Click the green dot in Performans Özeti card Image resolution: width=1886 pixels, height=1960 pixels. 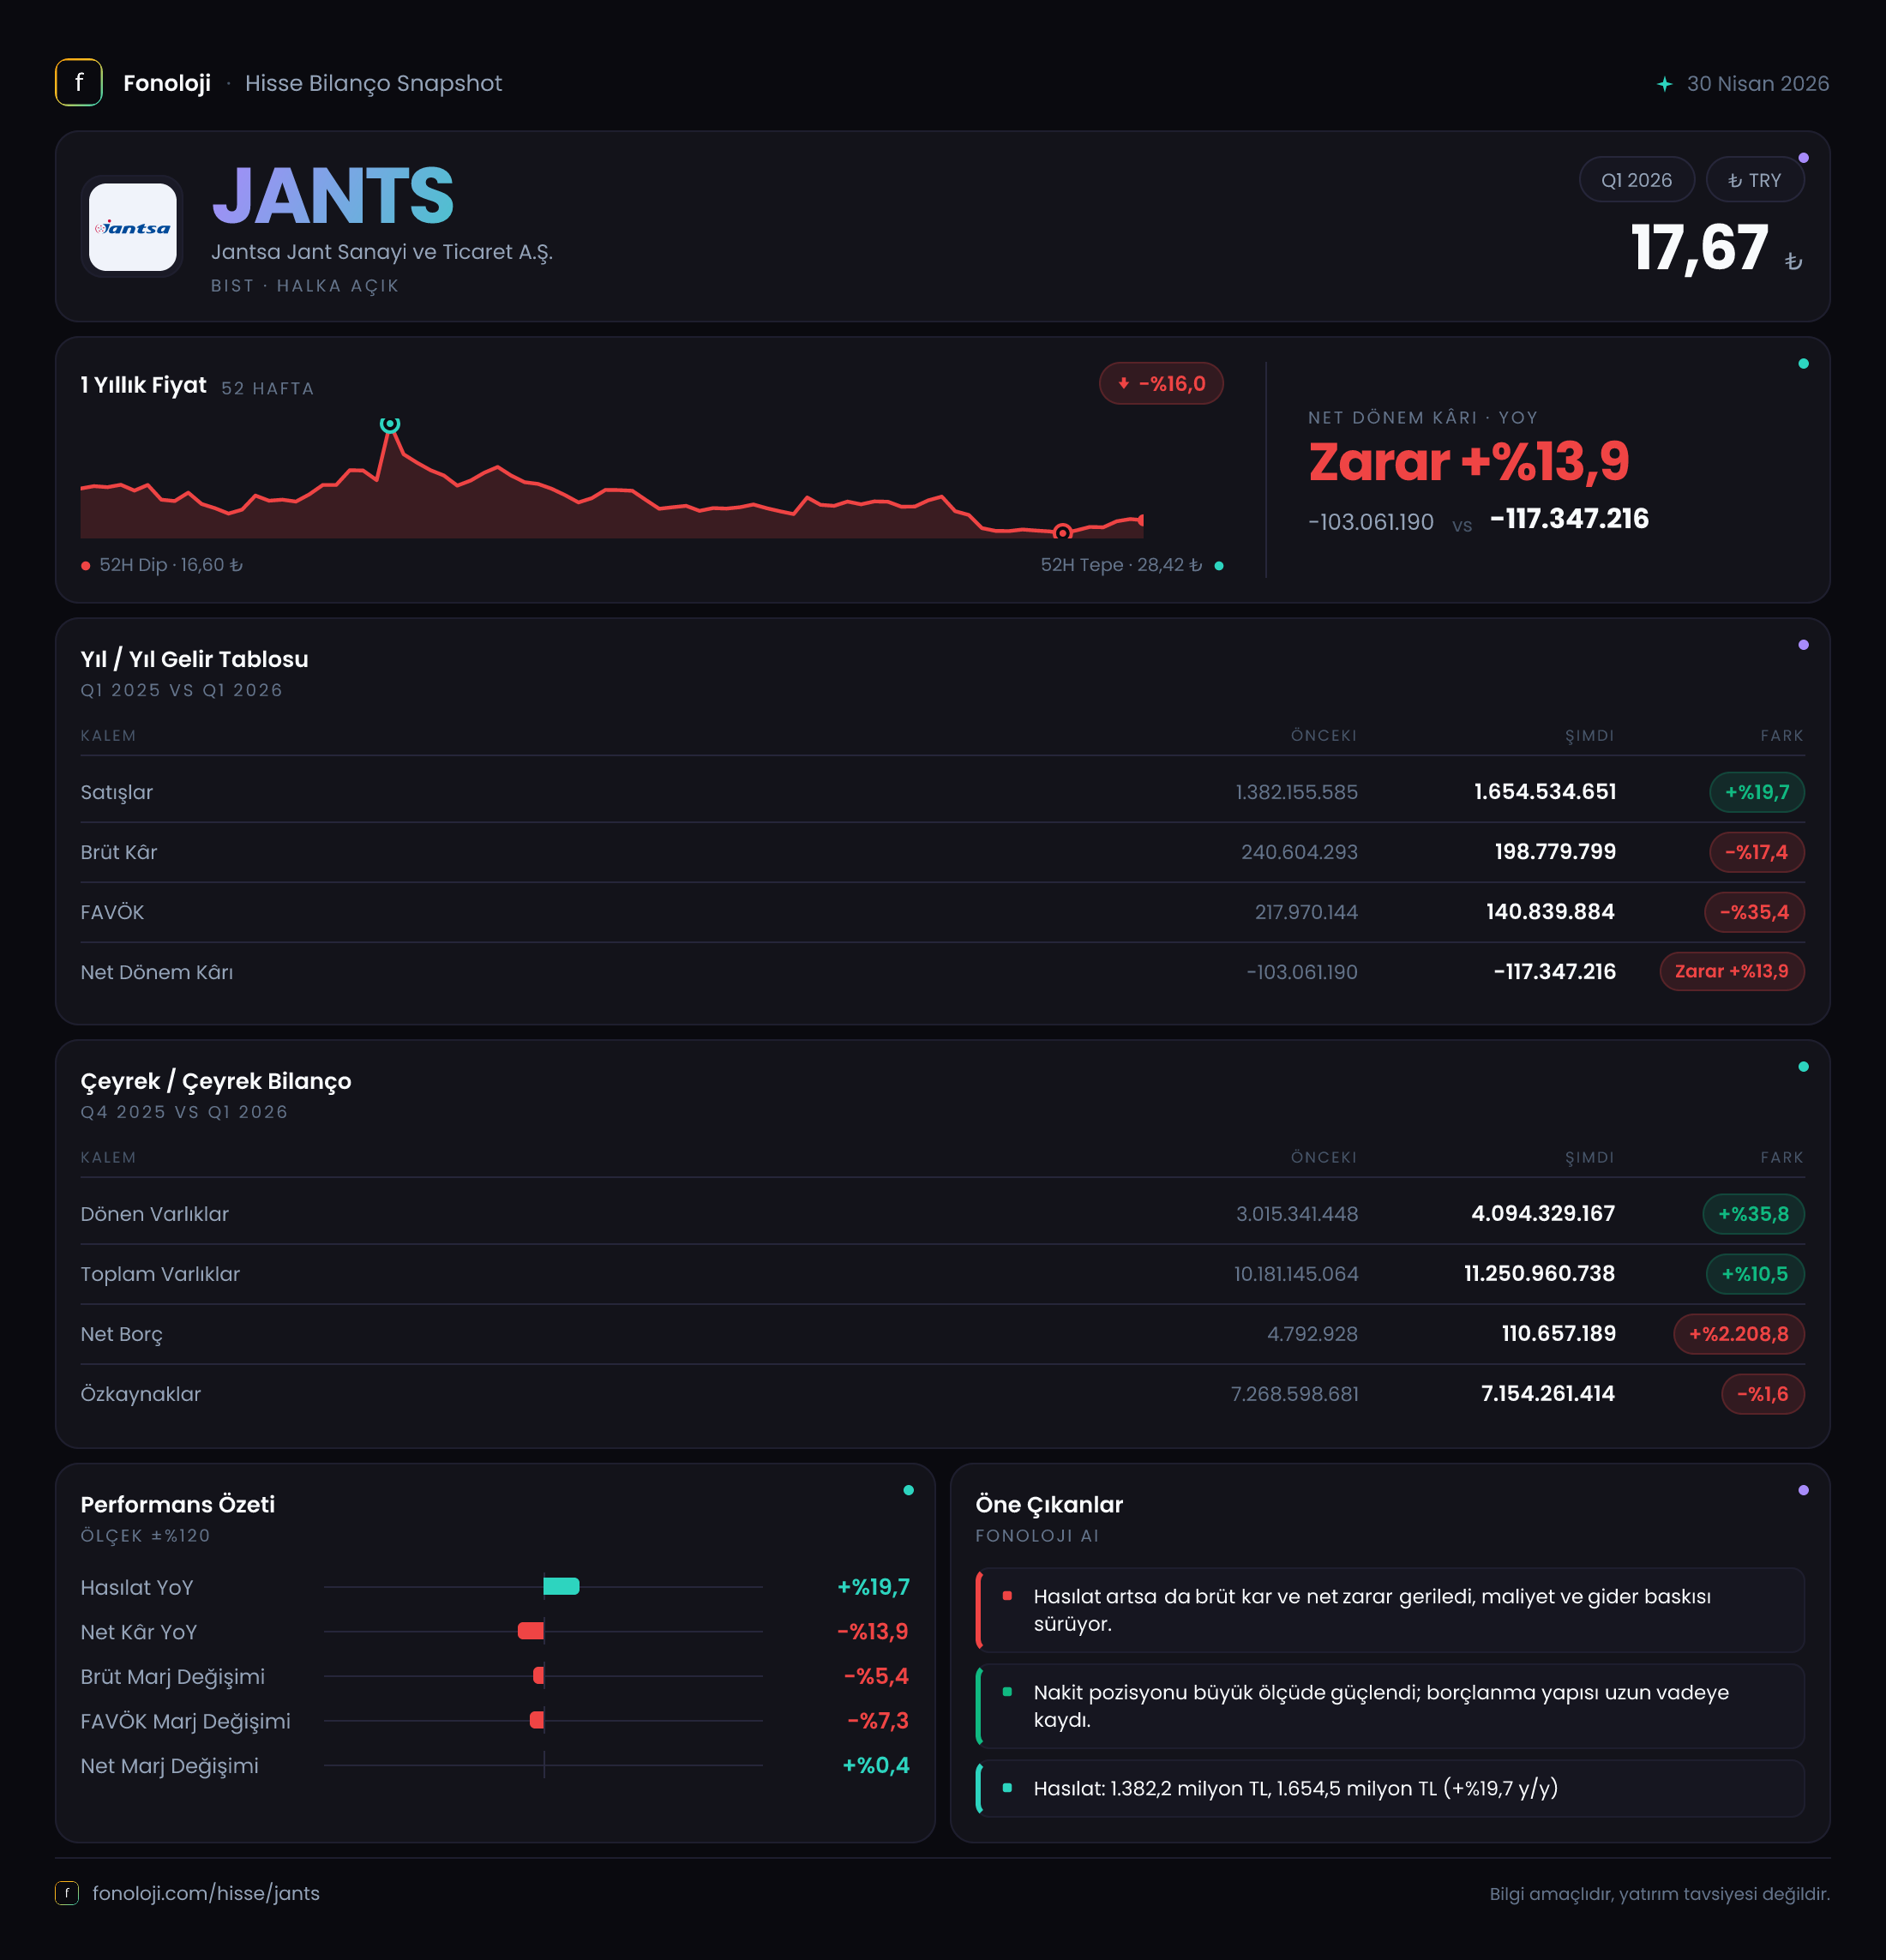[x=908, y=1490]
